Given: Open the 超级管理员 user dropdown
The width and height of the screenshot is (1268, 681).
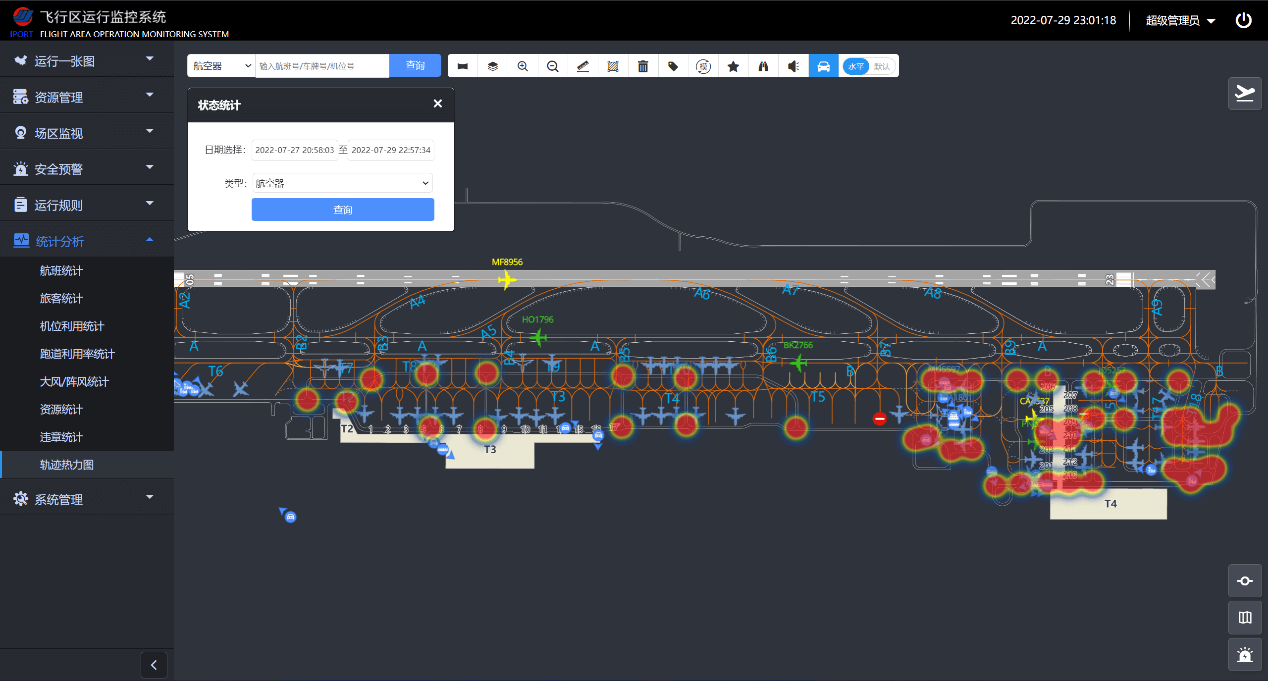Looking at the screenshot, I should tap(1180, 20).
